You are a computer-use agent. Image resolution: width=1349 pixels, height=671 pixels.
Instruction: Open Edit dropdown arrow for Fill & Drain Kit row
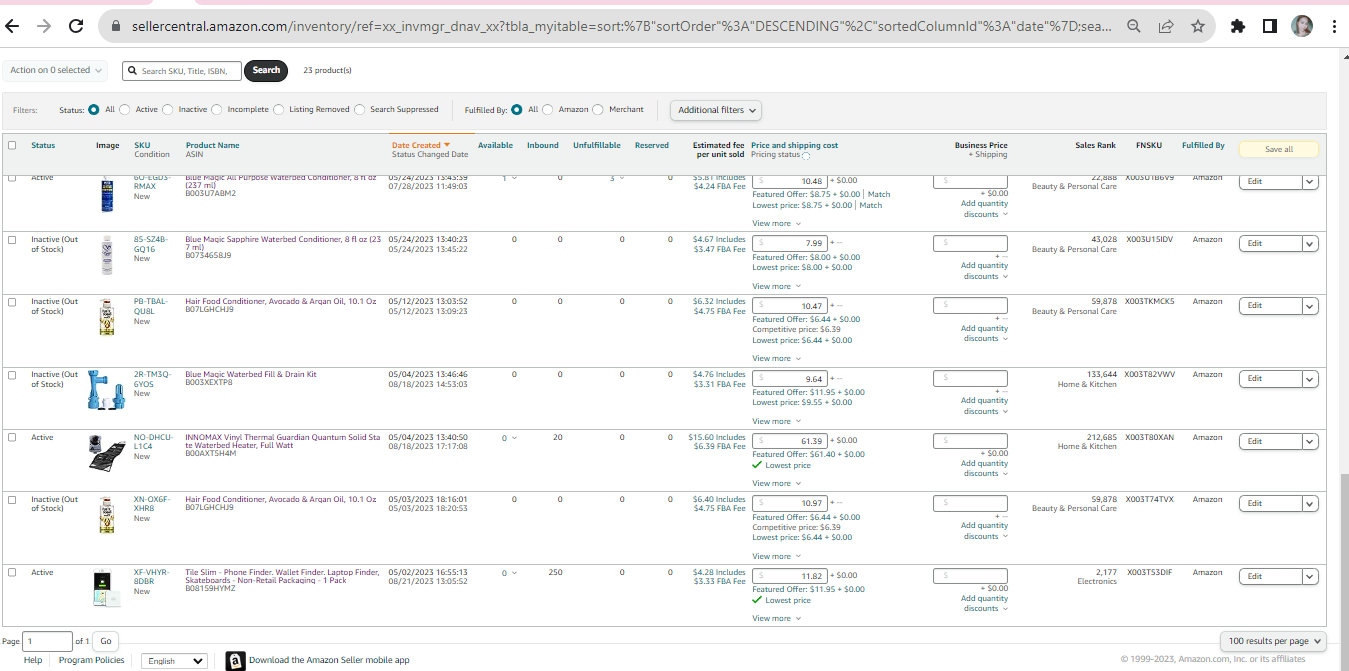1310,379
